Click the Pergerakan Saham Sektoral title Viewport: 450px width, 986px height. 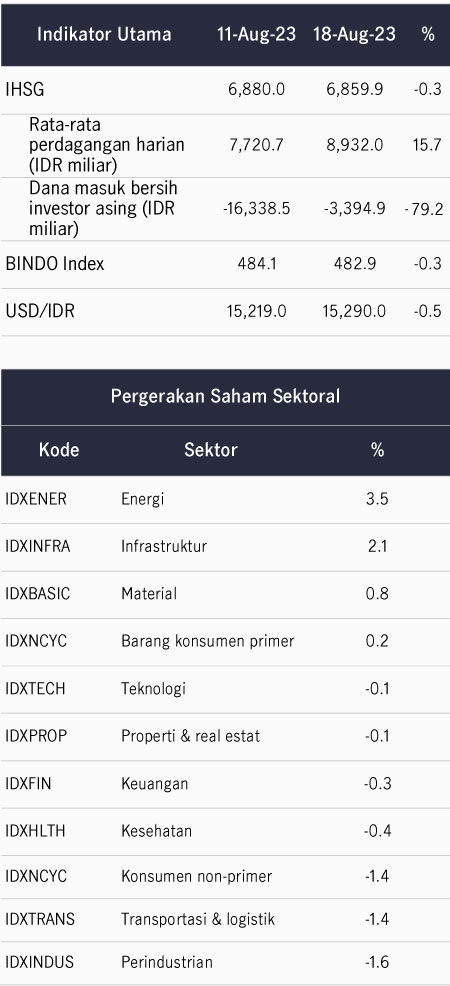(x=225, y=396)
